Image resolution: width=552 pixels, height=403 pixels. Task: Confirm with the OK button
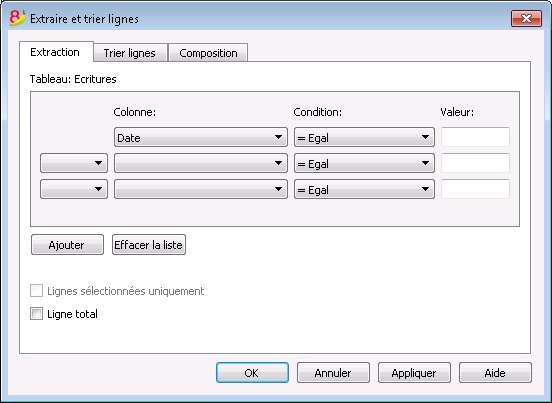(x=252, y=373)
